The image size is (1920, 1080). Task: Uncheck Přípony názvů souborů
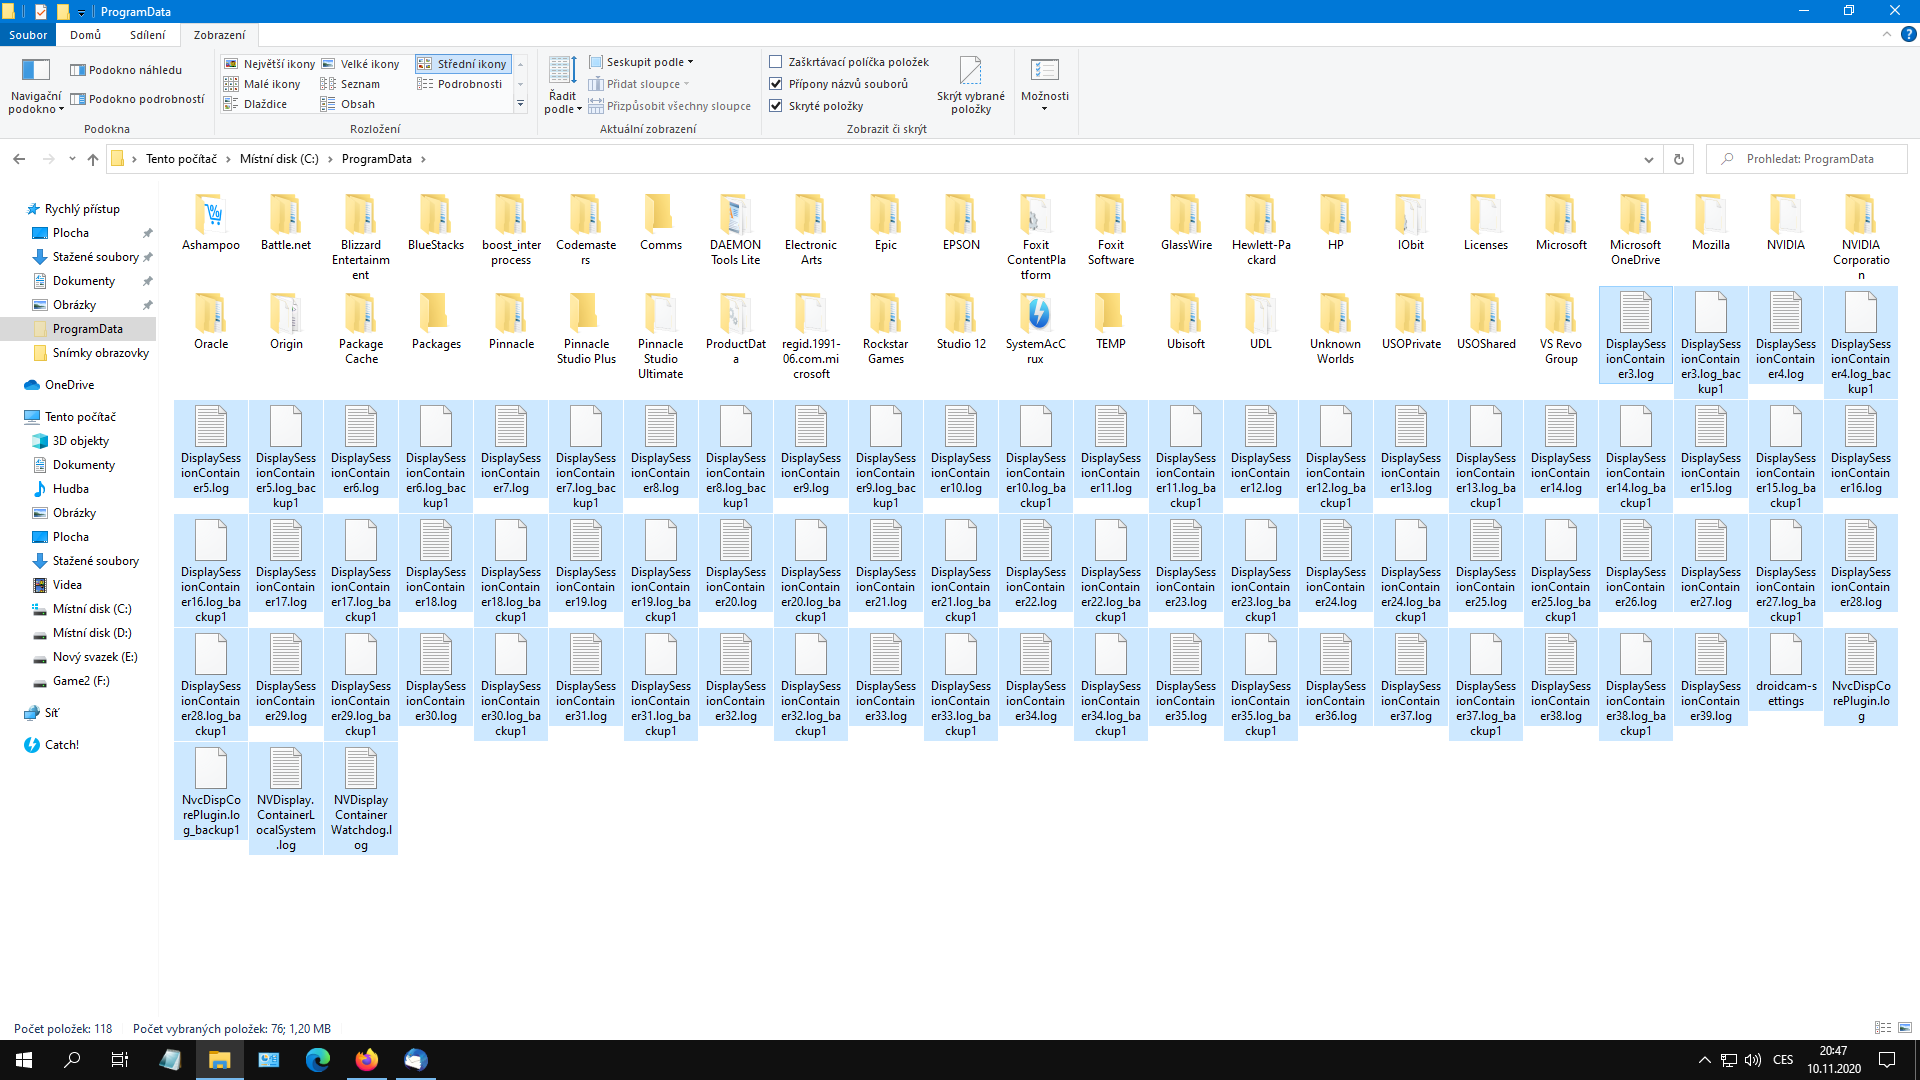[775, 84]
